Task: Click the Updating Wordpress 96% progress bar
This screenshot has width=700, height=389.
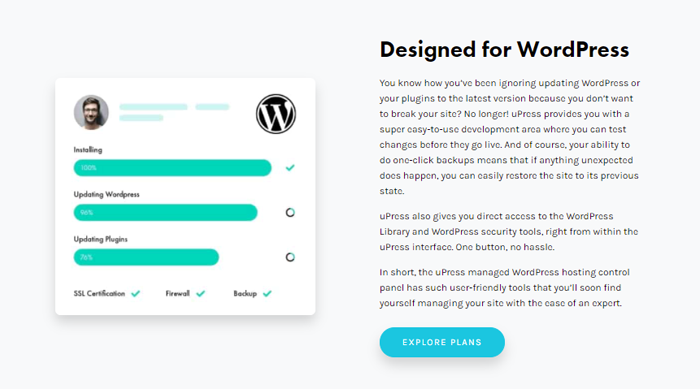Action: point(166,213)
